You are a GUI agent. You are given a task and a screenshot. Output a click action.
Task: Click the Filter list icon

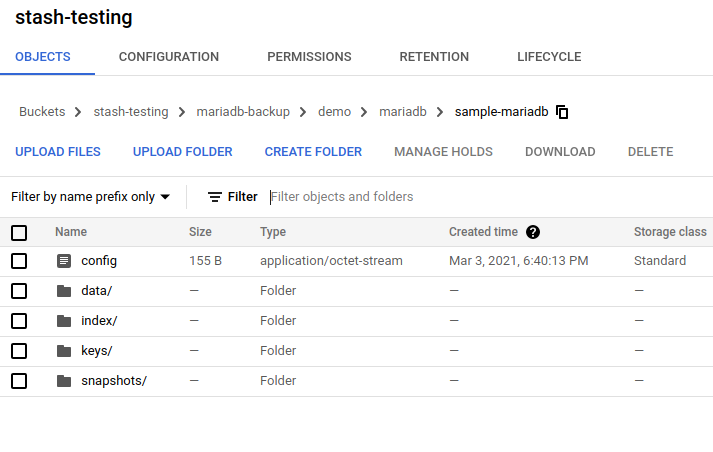point(215,197)
